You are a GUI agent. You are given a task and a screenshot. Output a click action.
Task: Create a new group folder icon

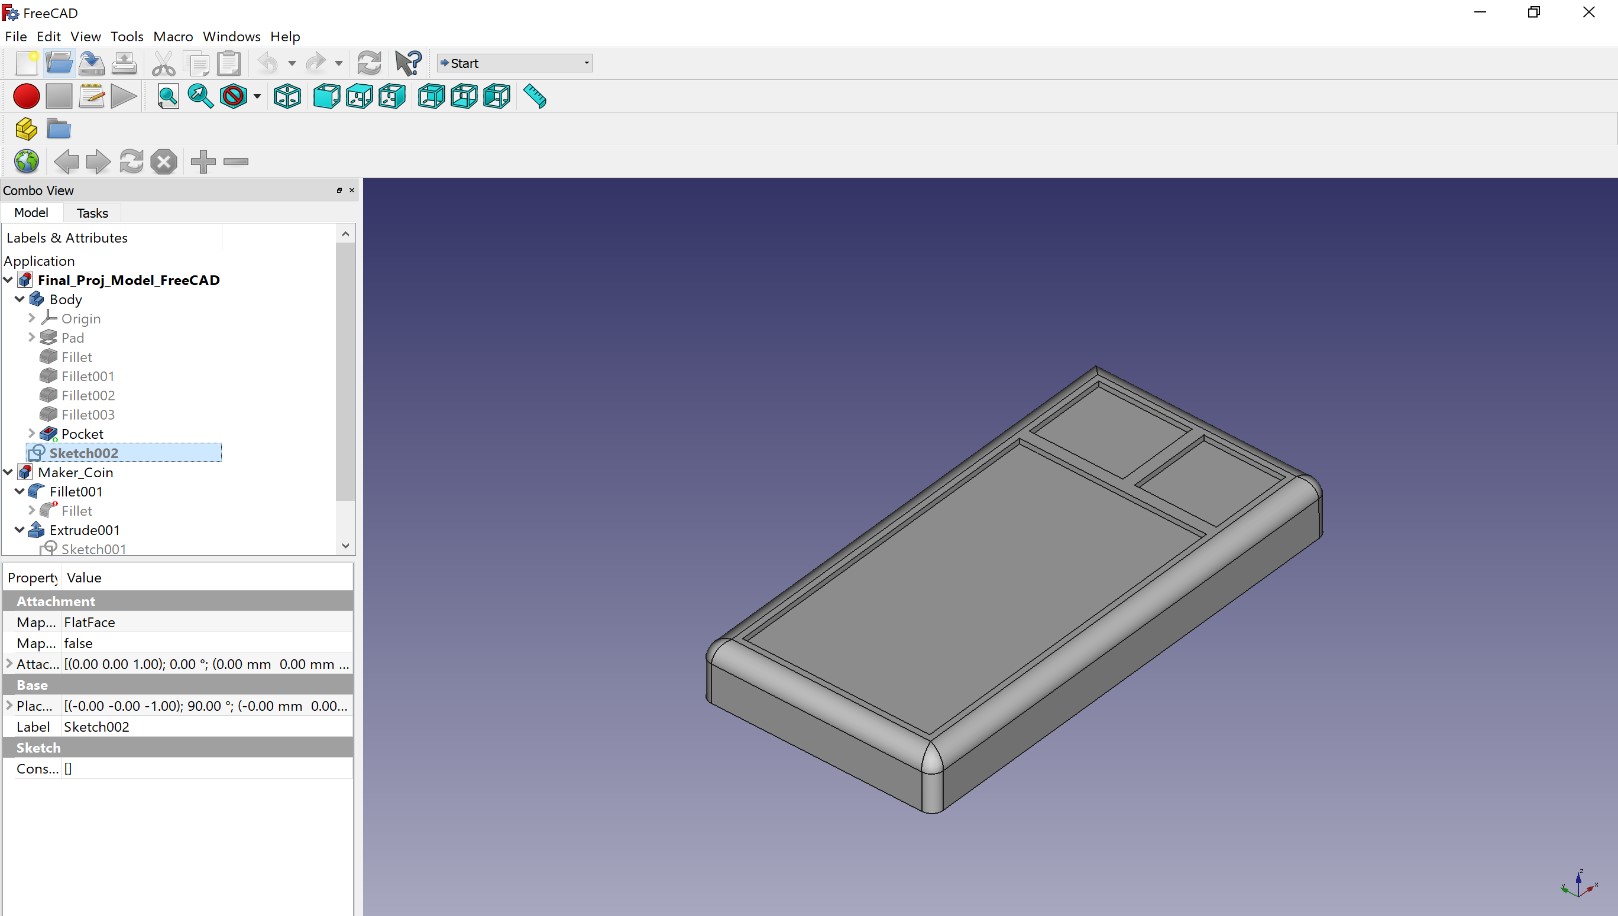point(59,129)
